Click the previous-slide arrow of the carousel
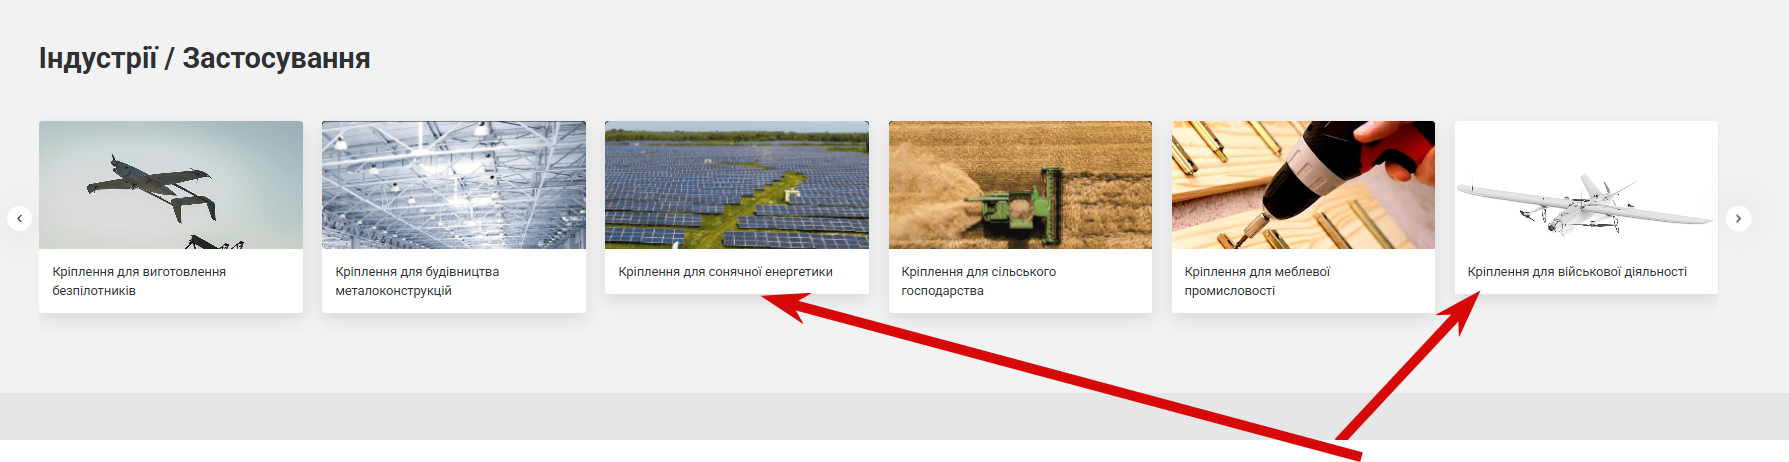This screenshot has height=462, width=1789. (x=19, y=218)
